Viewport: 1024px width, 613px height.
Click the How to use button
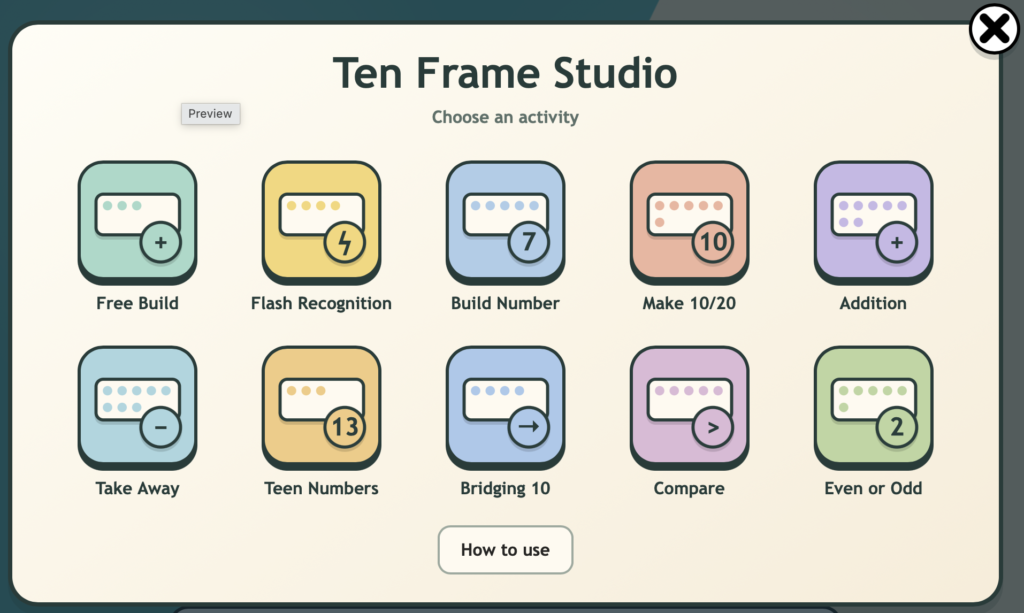click(505, 550)
